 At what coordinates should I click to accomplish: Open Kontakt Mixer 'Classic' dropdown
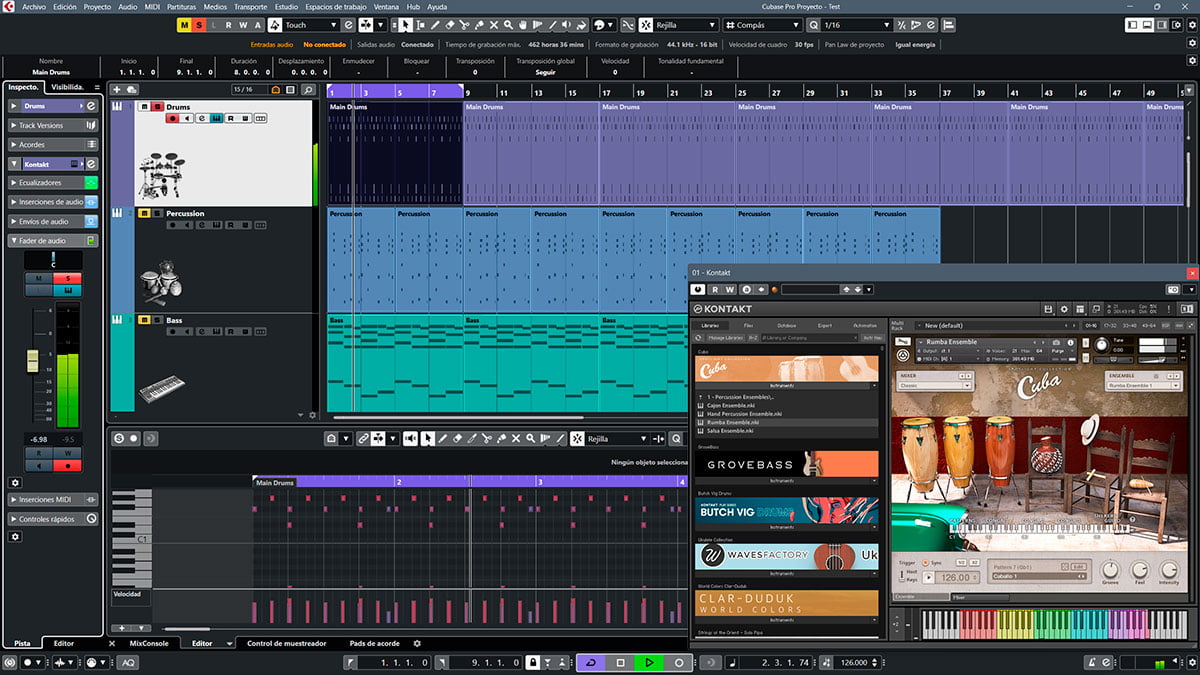(x=935, y=385)
